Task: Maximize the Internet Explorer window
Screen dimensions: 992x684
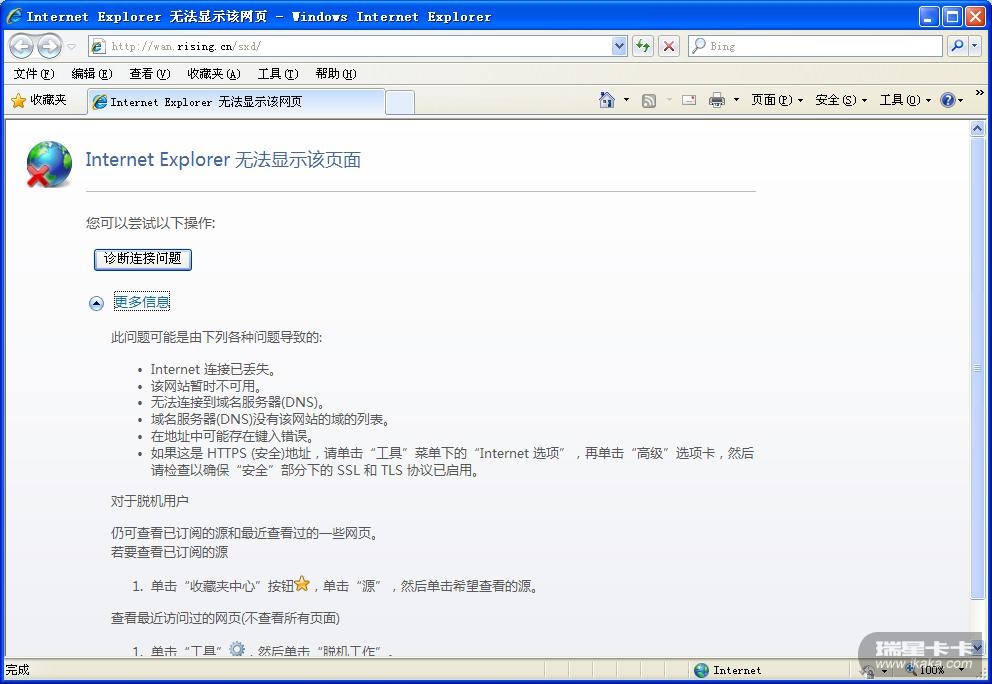Action: point(952,16)
